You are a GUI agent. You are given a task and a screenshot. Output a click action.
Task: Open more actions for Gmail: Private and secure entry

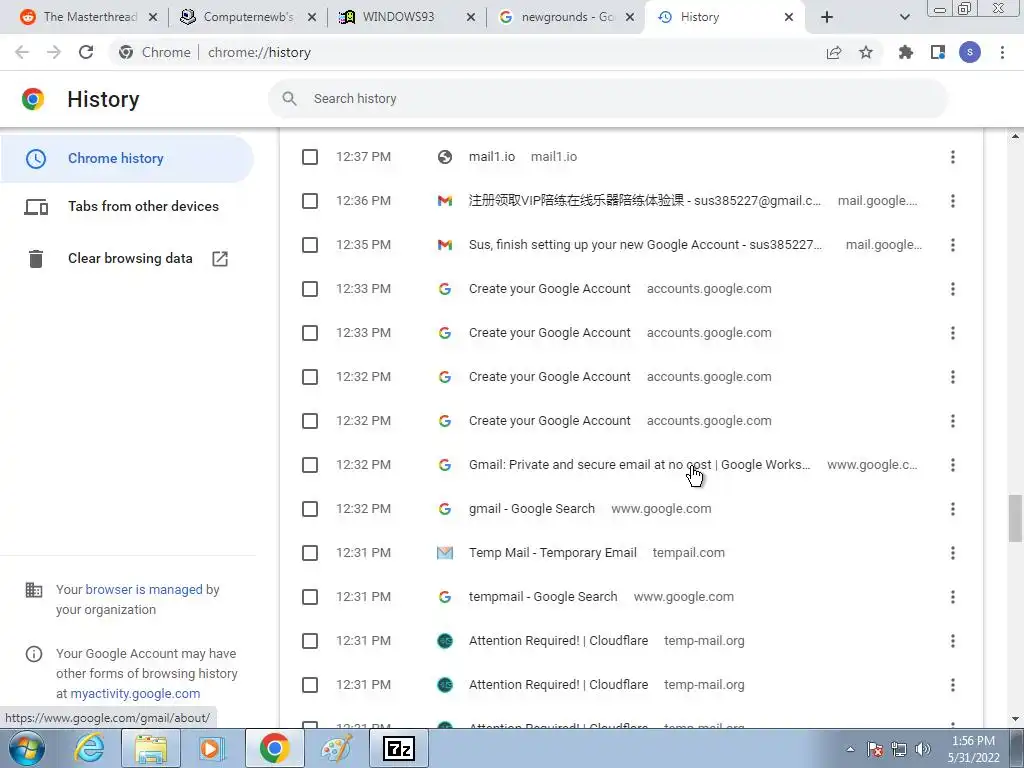pyautogui.click(x=953, y=465)
